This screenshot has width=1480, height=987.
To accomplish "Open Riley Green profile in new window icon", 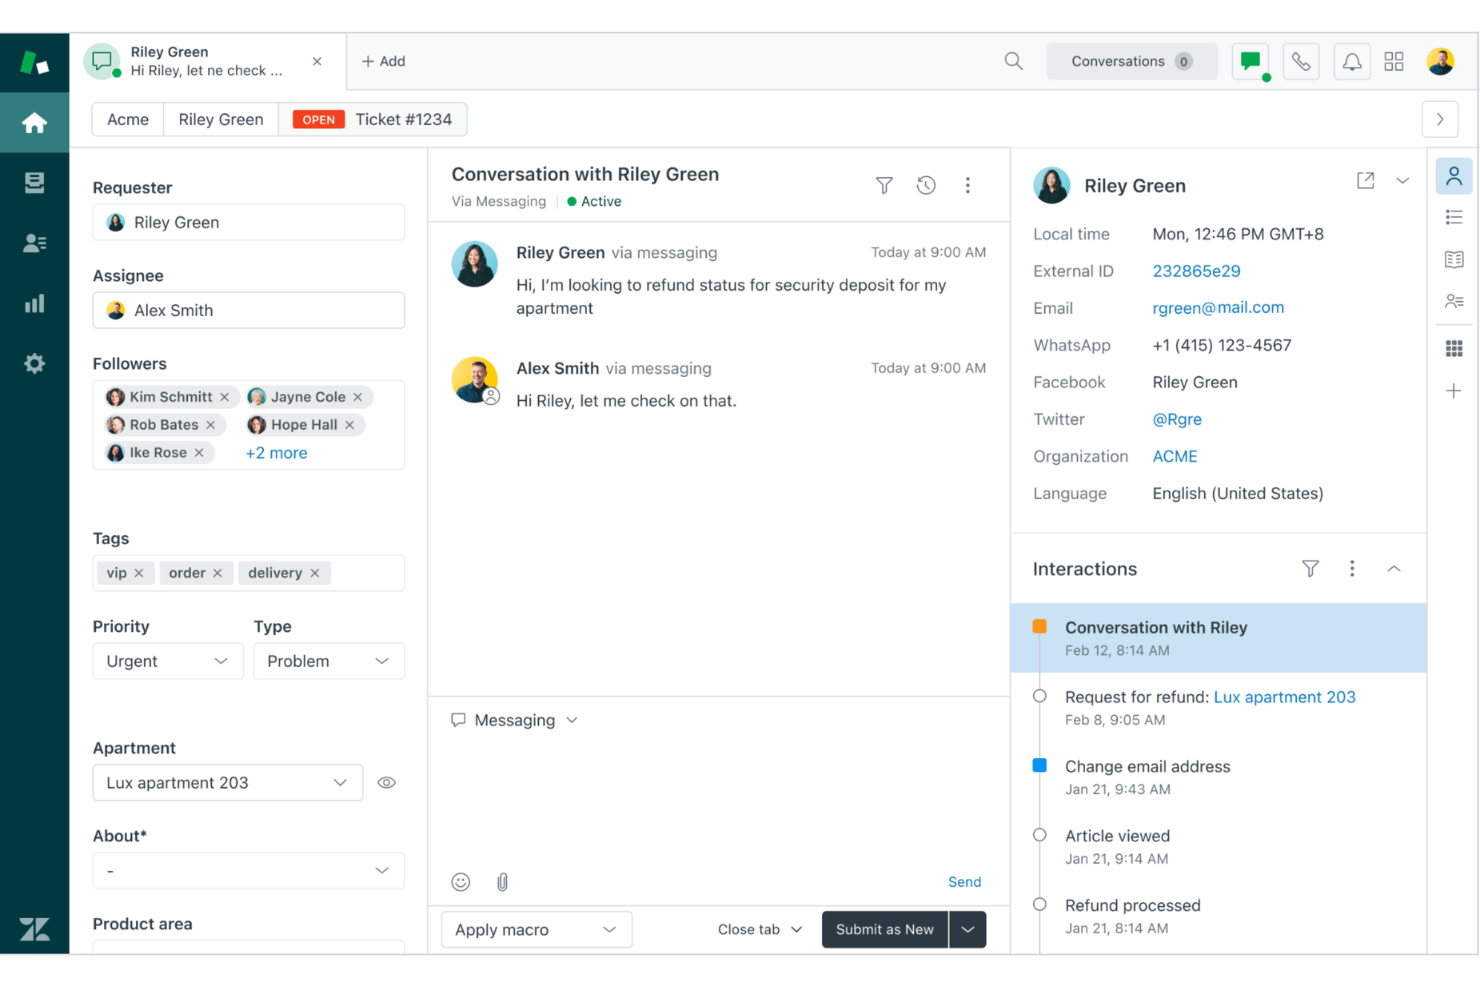I will pos(1365,181).
